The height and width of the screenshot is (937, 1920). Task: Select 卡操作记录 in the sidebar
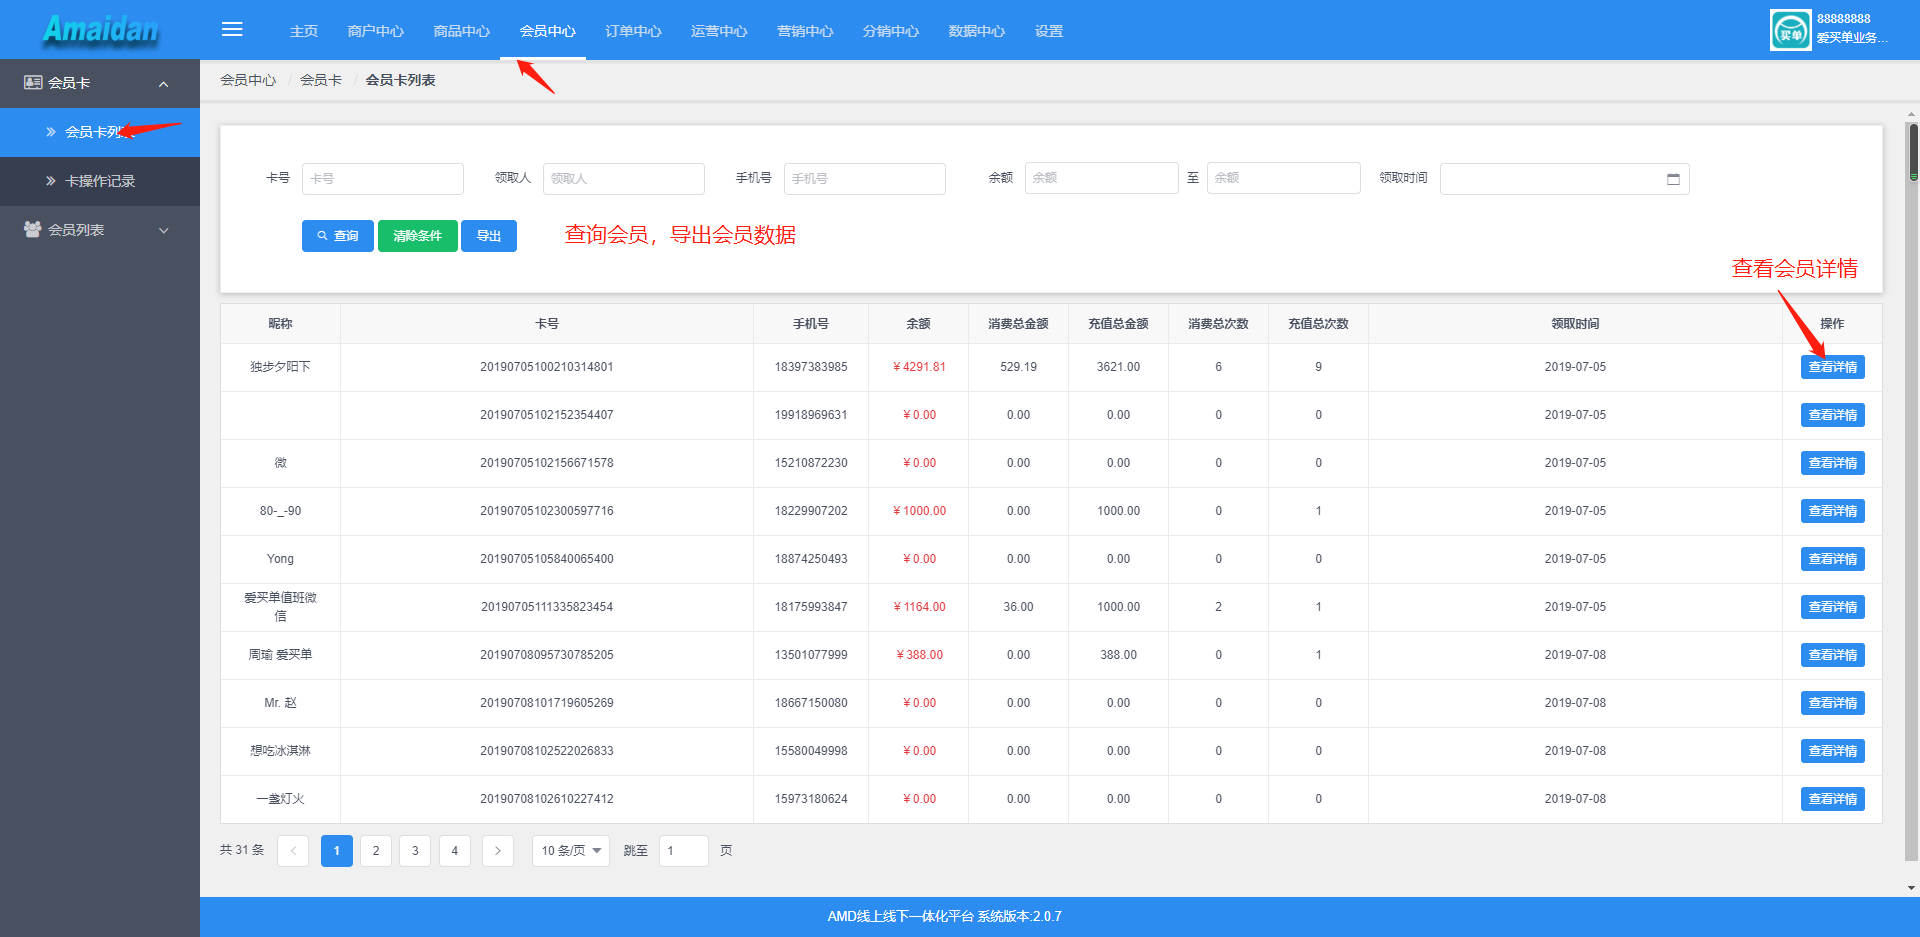pyautogui.click(x=100, y=181)
